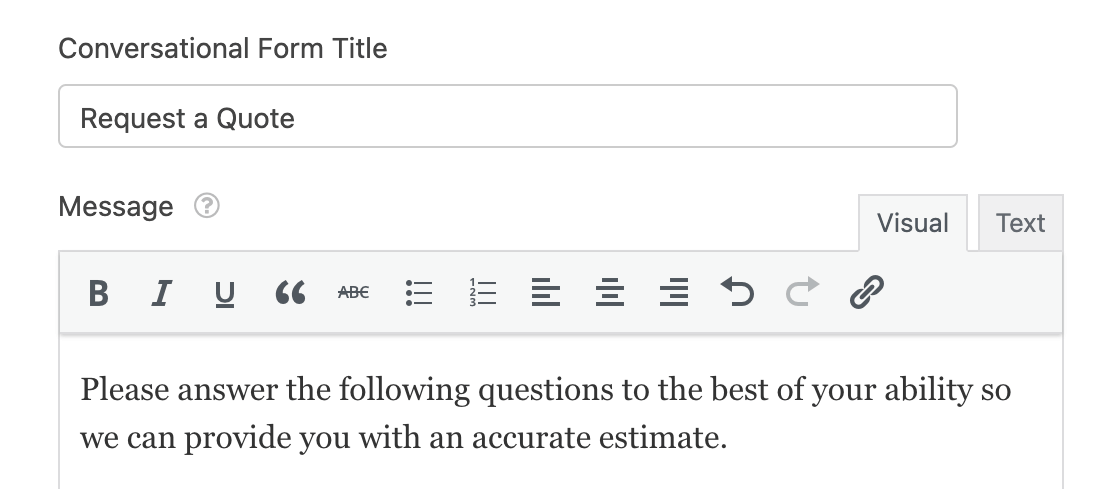The image size is (1116, 489).
Task: Apply italic style using the I icon
Action: coord(162,293)
